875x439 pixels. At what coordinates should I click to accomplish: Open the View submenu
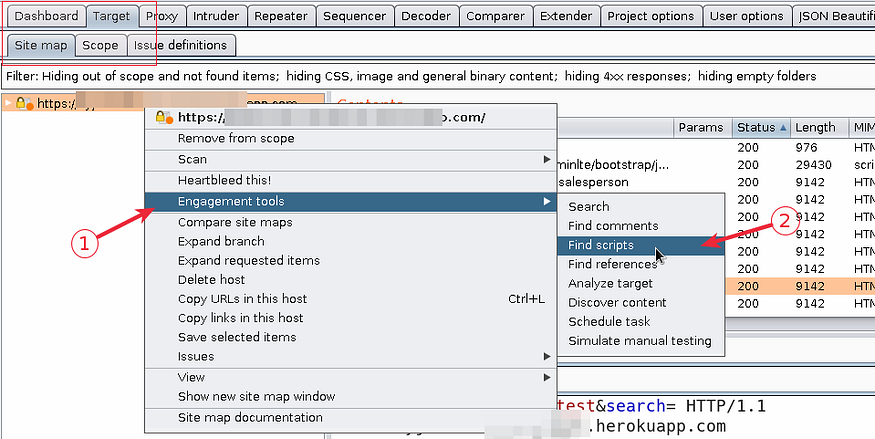pos(191,377)
